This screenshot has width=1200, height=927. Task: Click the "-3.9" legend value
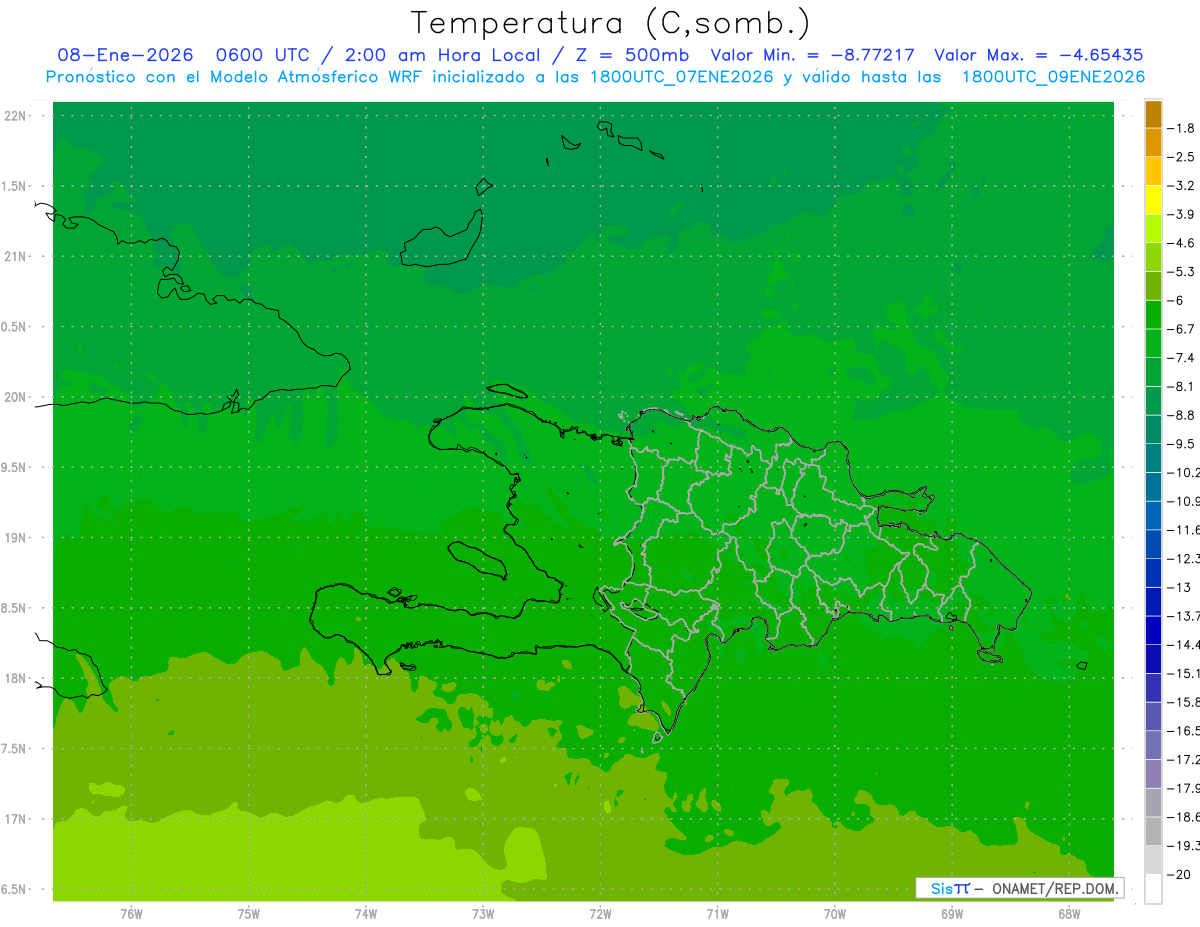click(1181, 214)
